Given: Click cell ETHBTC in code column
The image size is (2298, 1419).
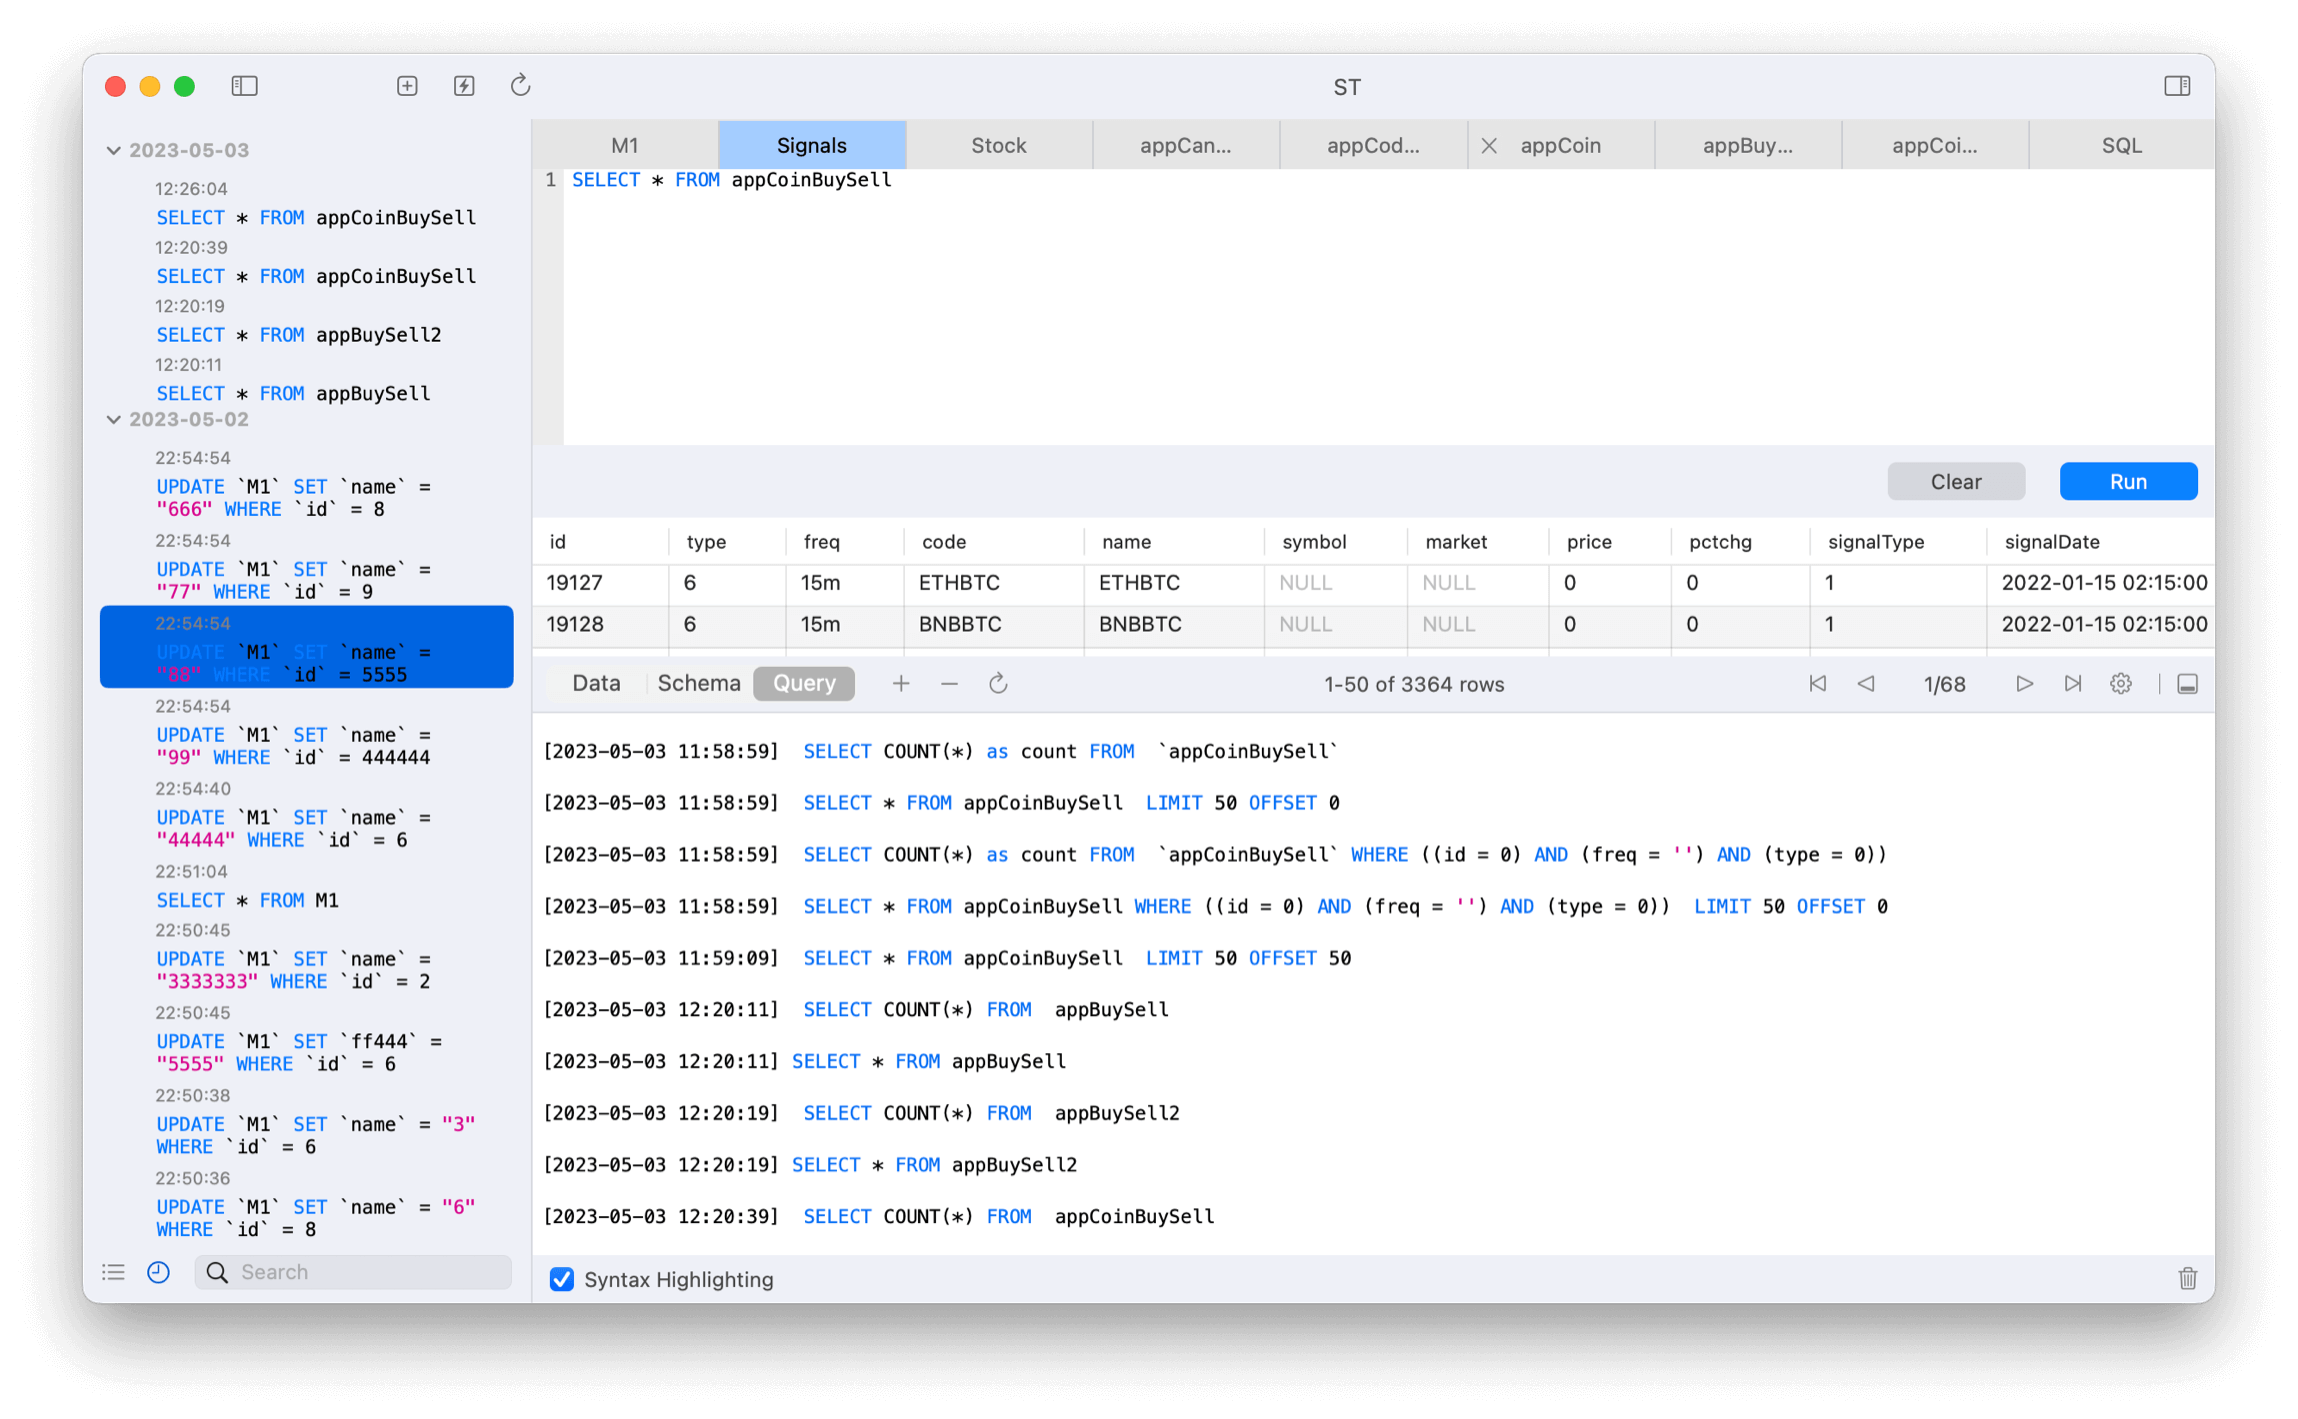Looking at the screenshot, I should click(x=993, y=583).
